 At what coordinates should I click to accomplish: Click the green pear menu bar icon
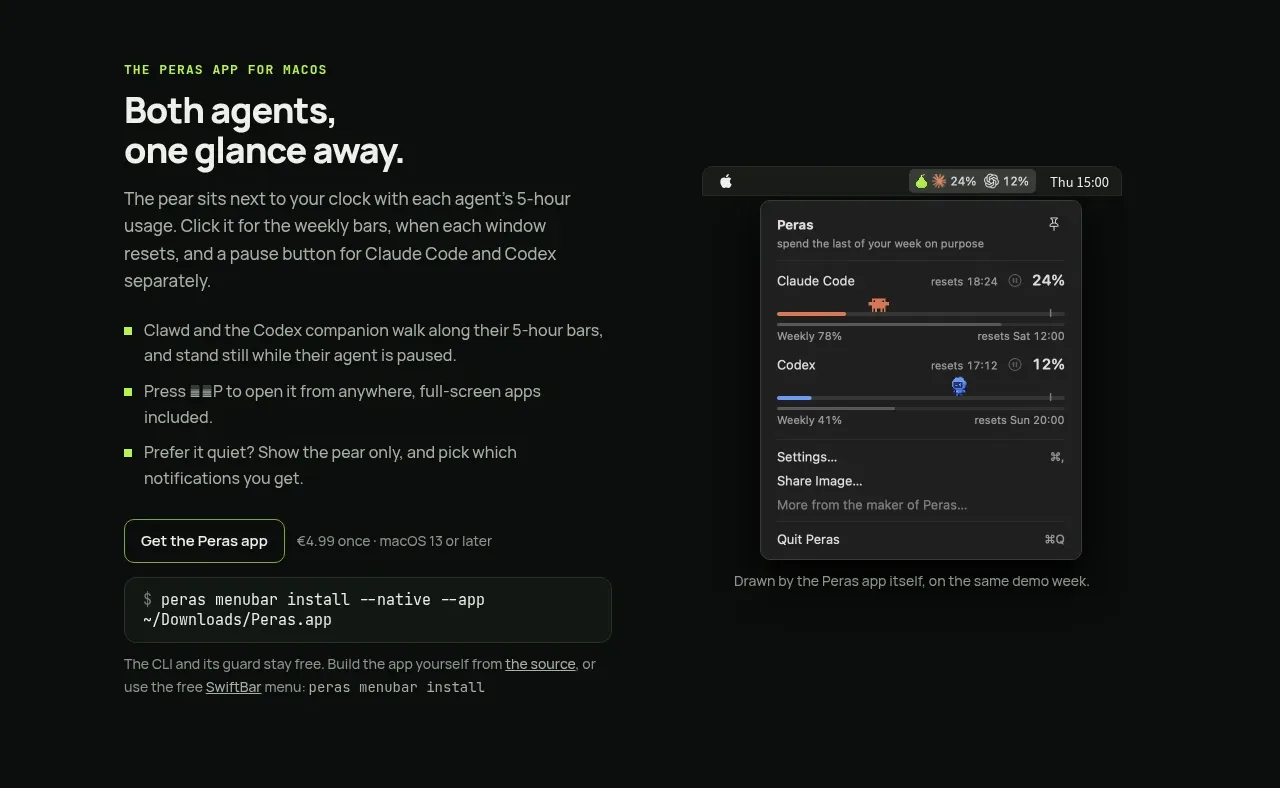pyautogui.click(x=921, y=181)
